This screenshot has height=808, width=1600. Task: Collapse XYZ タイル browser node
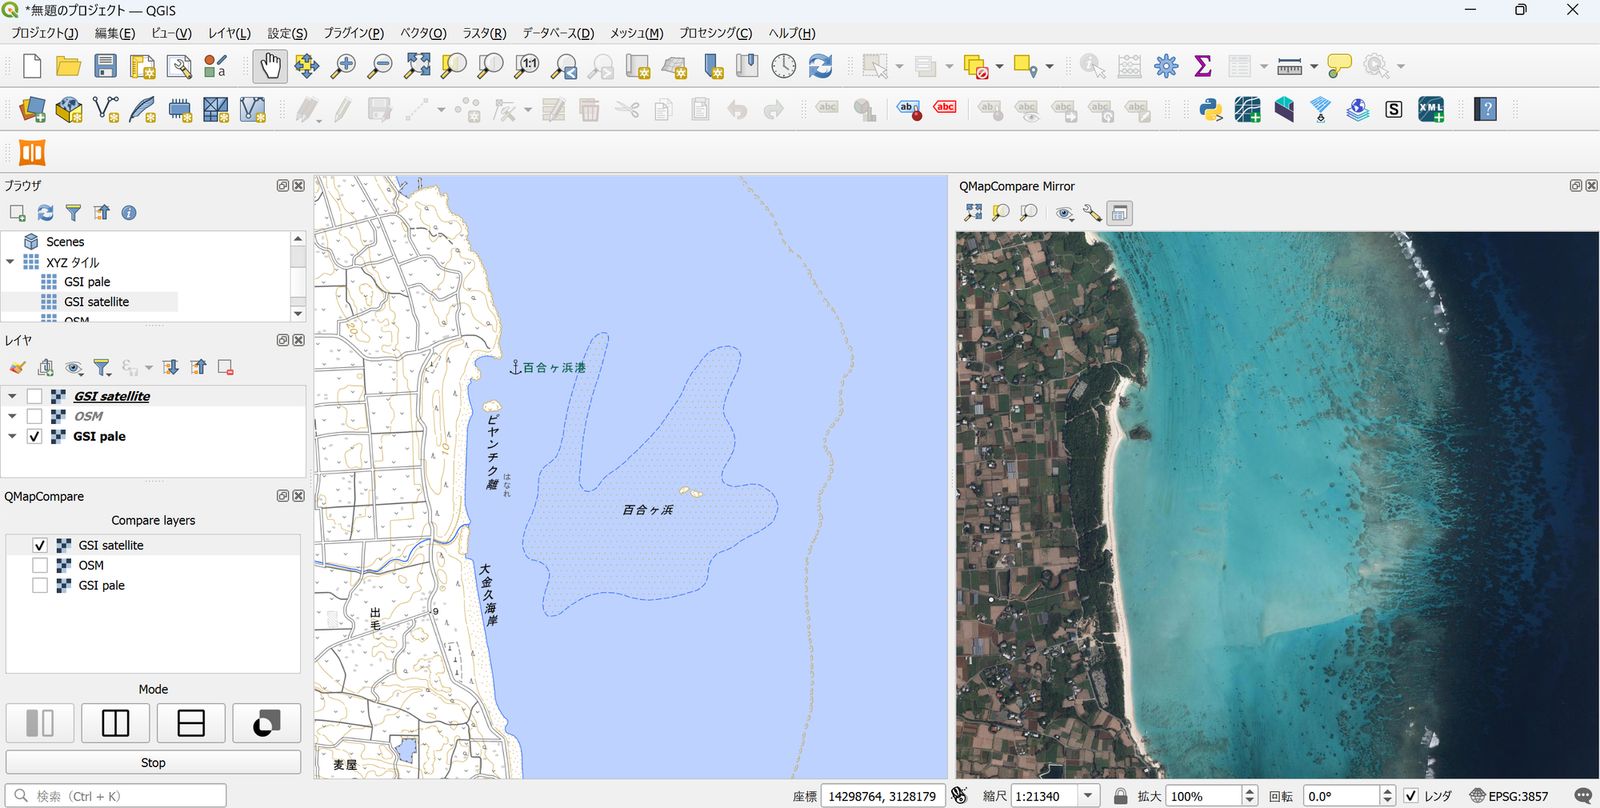(x=10, y=262)
